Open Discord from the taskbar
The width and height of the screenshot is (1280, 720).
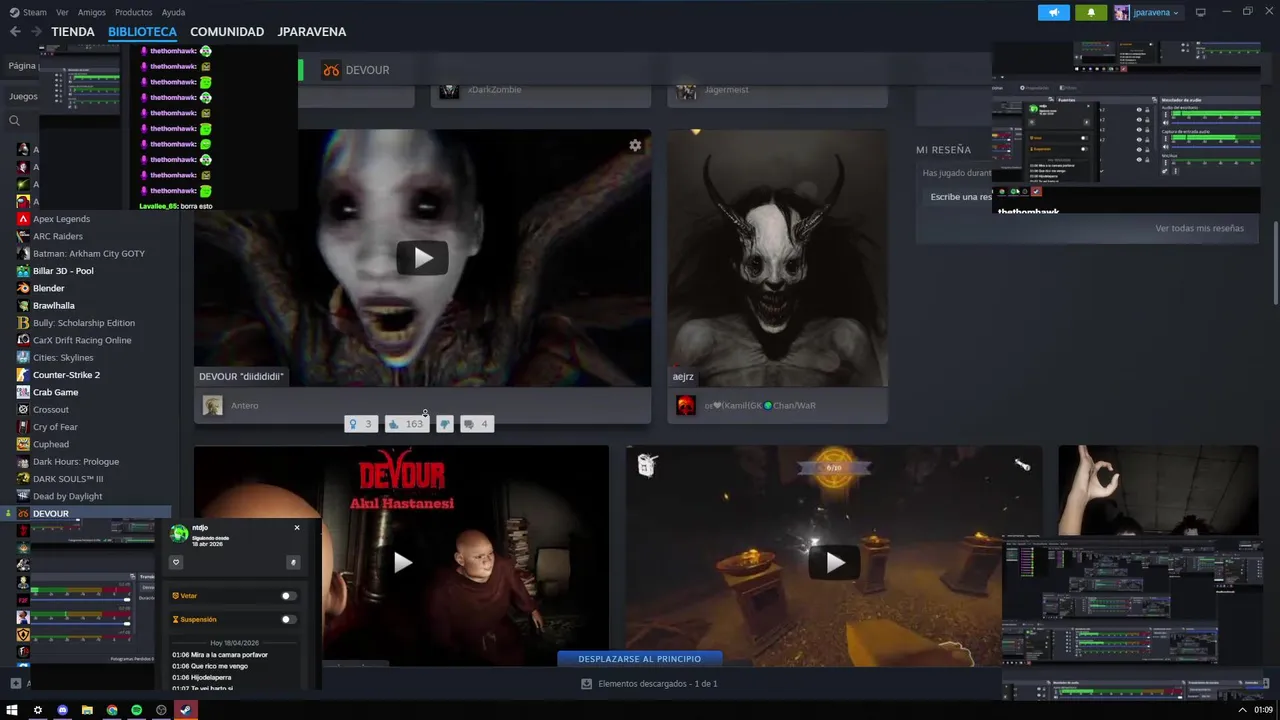click(62, 710)
